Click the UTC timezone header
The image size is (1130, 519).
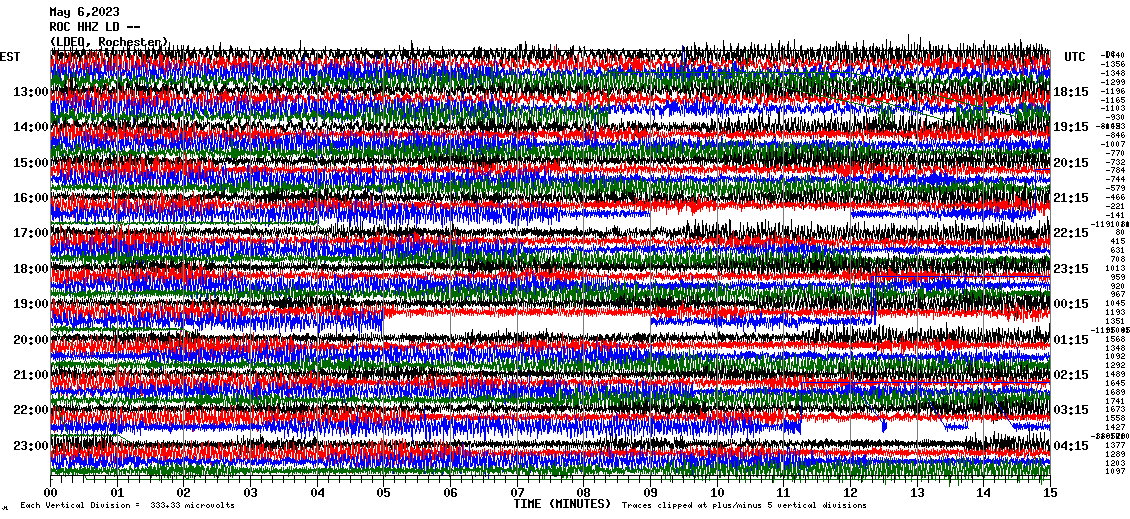tap(1075, 57)
